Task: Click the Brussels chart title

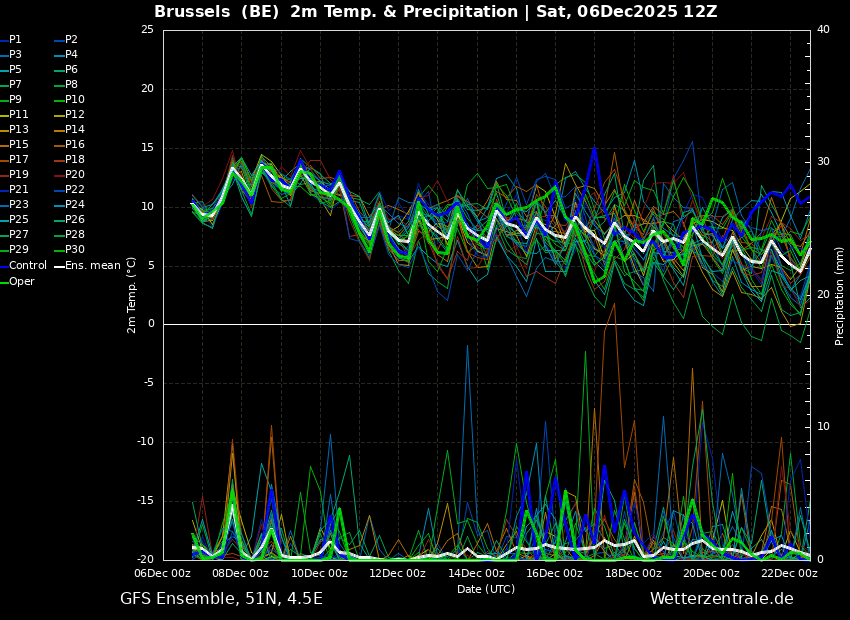Action: point(435,12)
